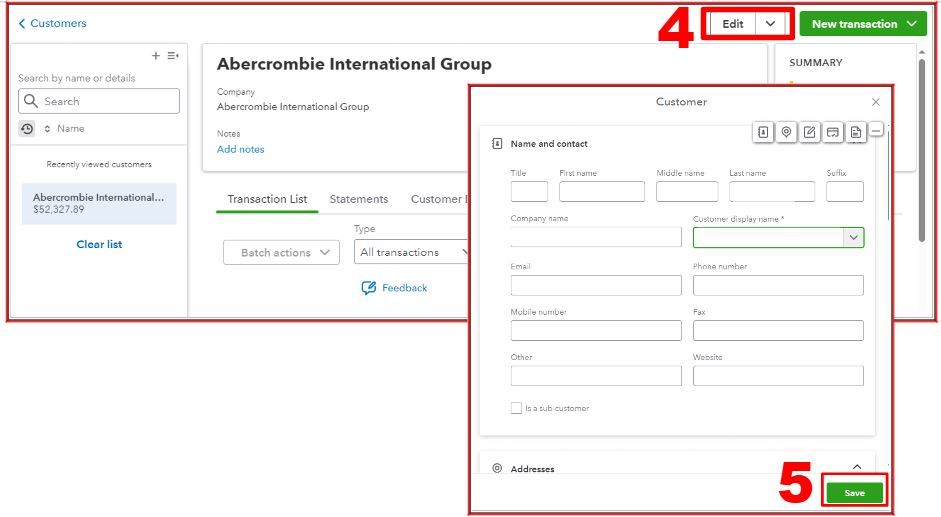Click Clear list link

(x=99, y=244)
